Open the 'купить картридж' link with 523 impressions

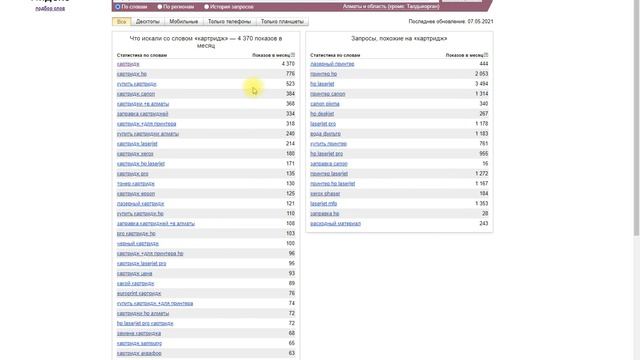tap(137, 84)
